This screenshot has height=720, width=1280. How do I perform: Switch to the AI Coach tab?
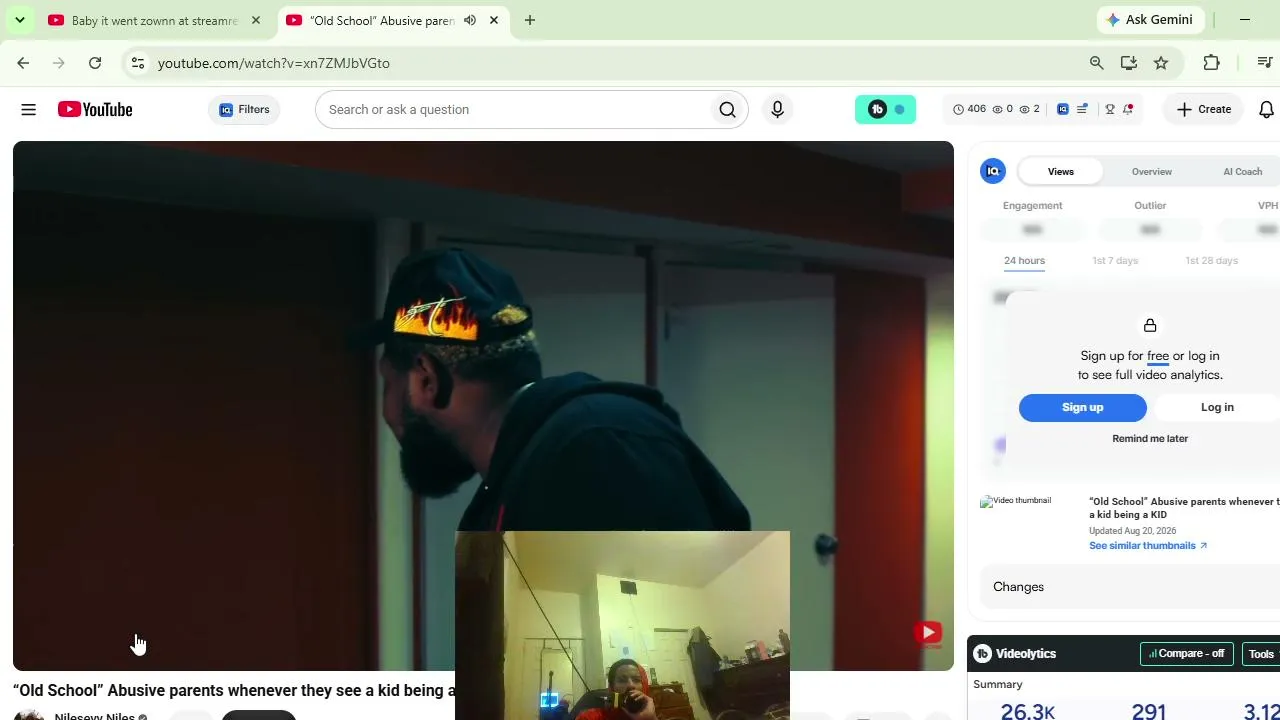1243,172
